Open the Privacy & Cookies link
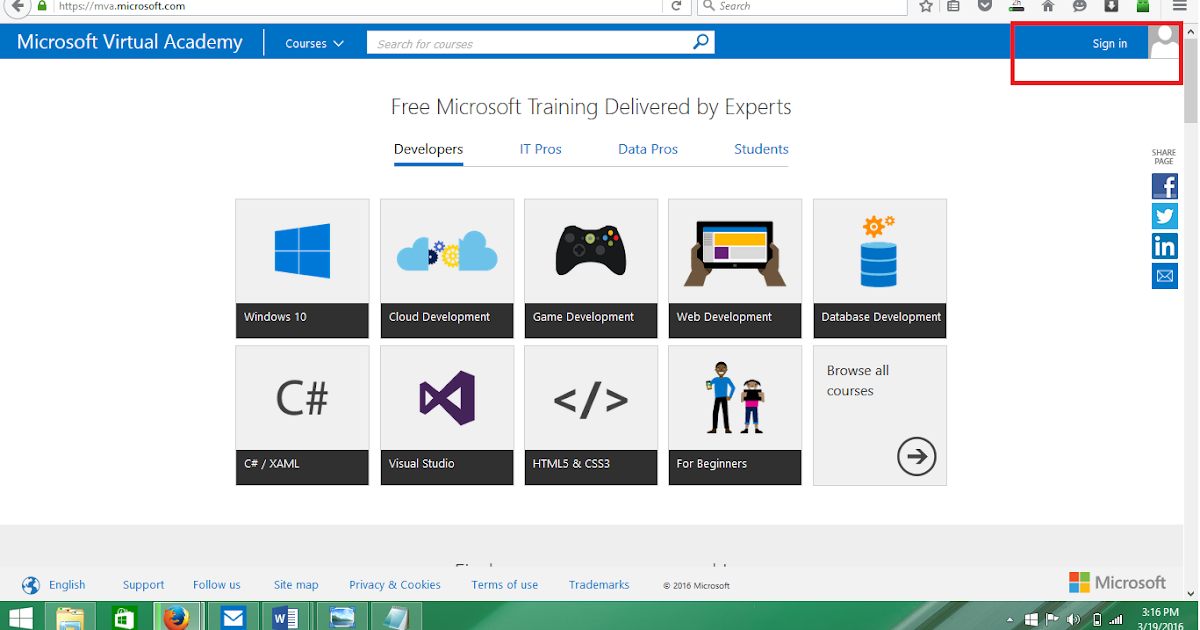 pos(394,584)
